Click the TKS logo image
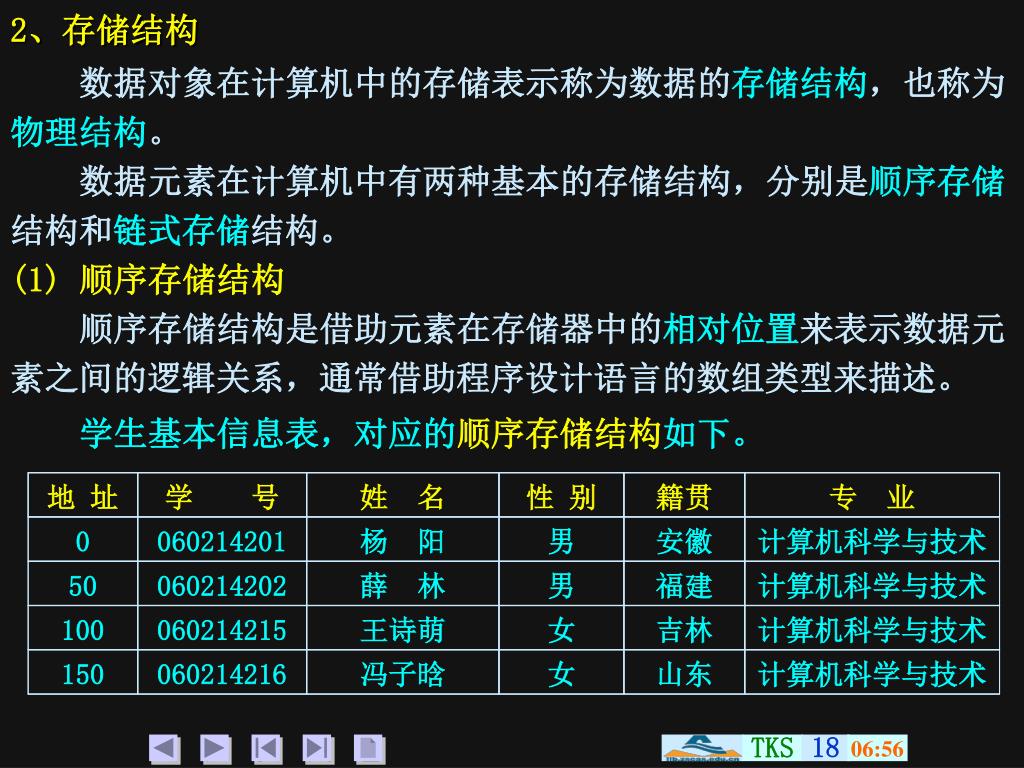The height and width of the screenshot is (768, 1024). (702, 748)
